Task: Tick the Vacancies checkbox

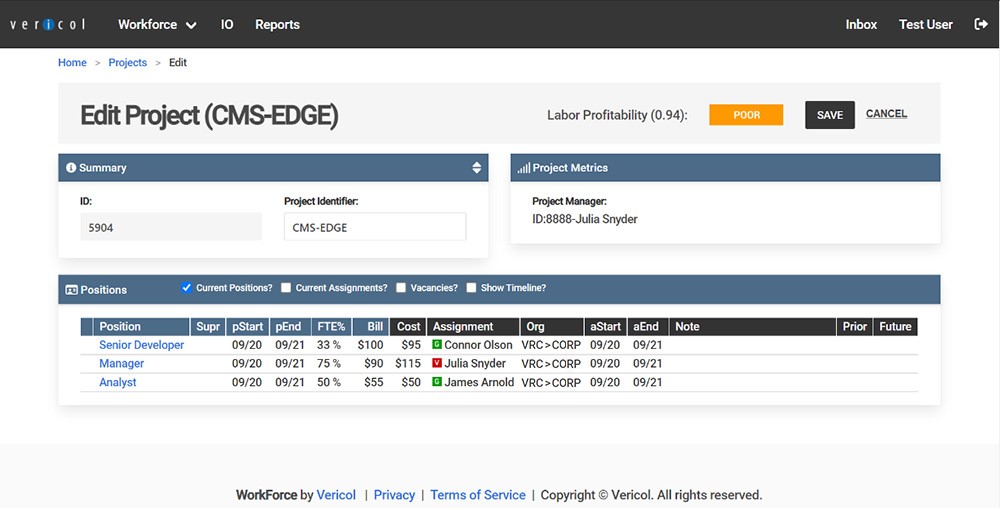Action: (x=401, y=288)
